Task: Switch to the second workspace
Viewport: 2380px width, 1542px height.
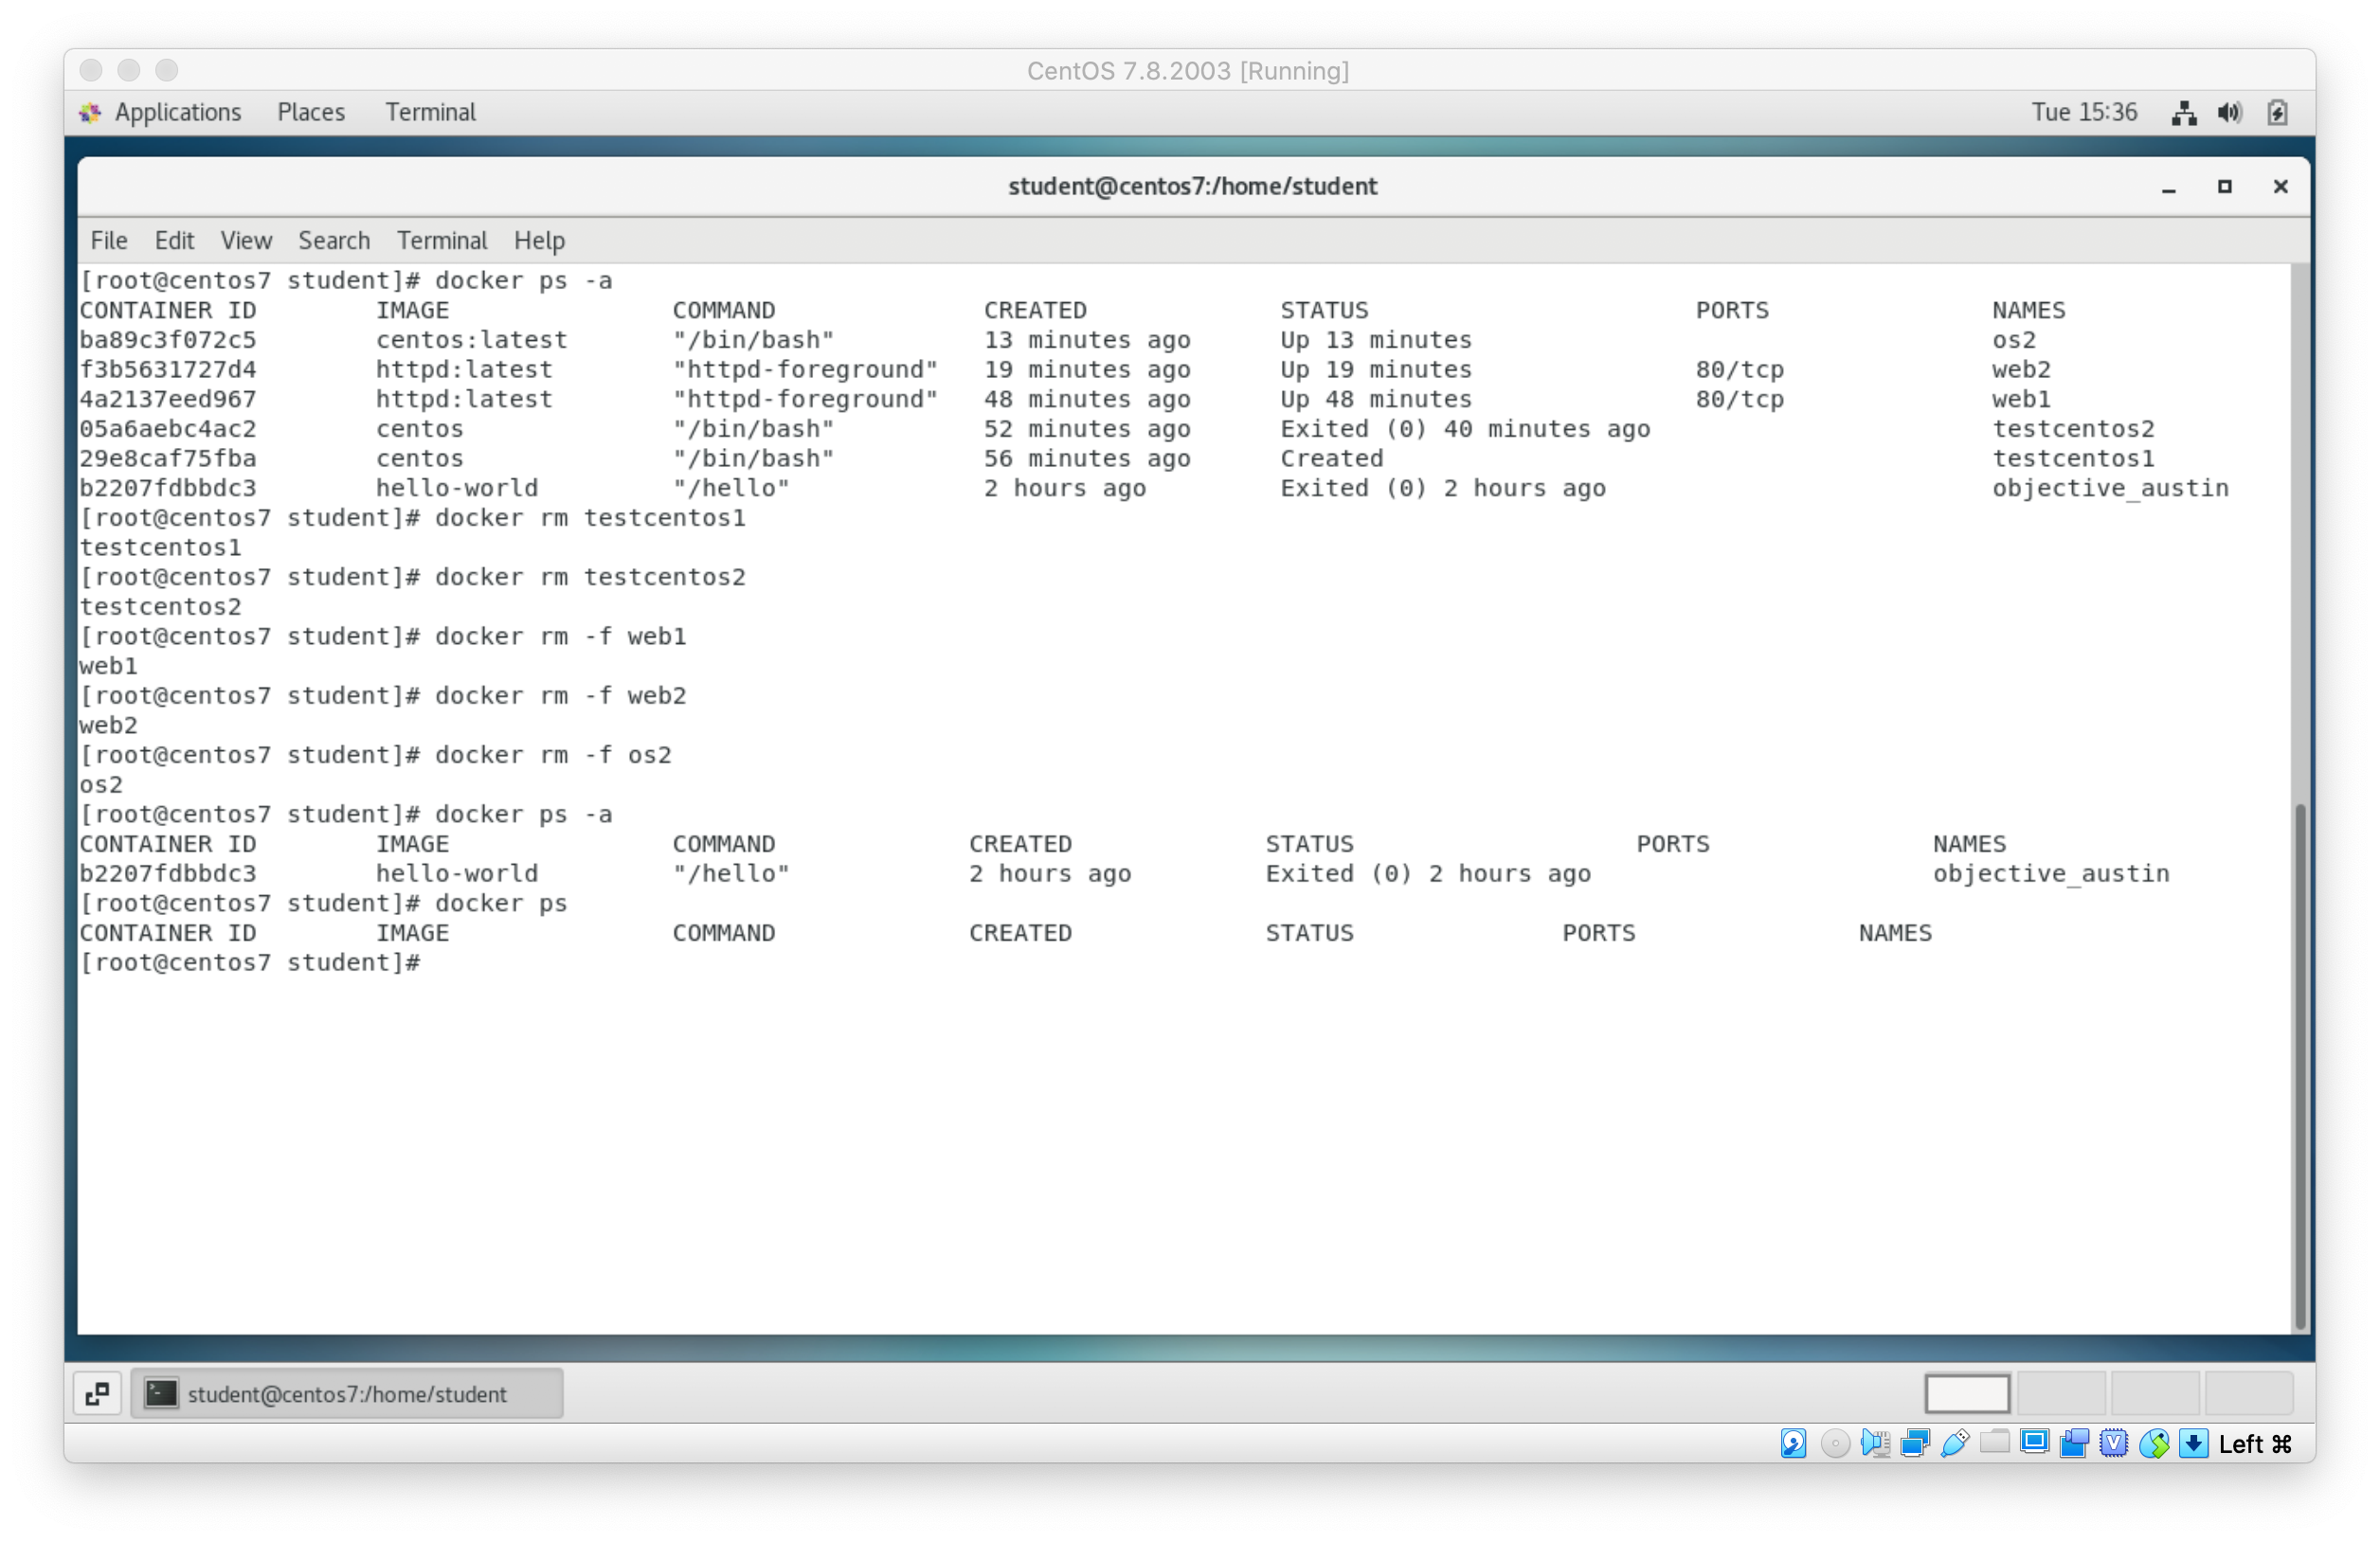Action: pyautogui.click(x=2060, y=1392)
